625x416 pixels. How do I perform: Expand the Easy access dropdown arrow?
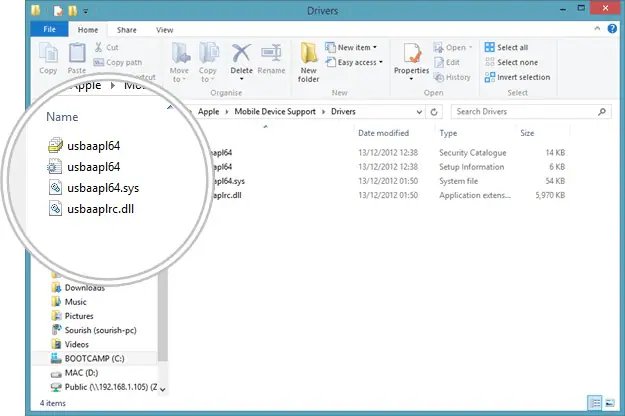[381, 62]
